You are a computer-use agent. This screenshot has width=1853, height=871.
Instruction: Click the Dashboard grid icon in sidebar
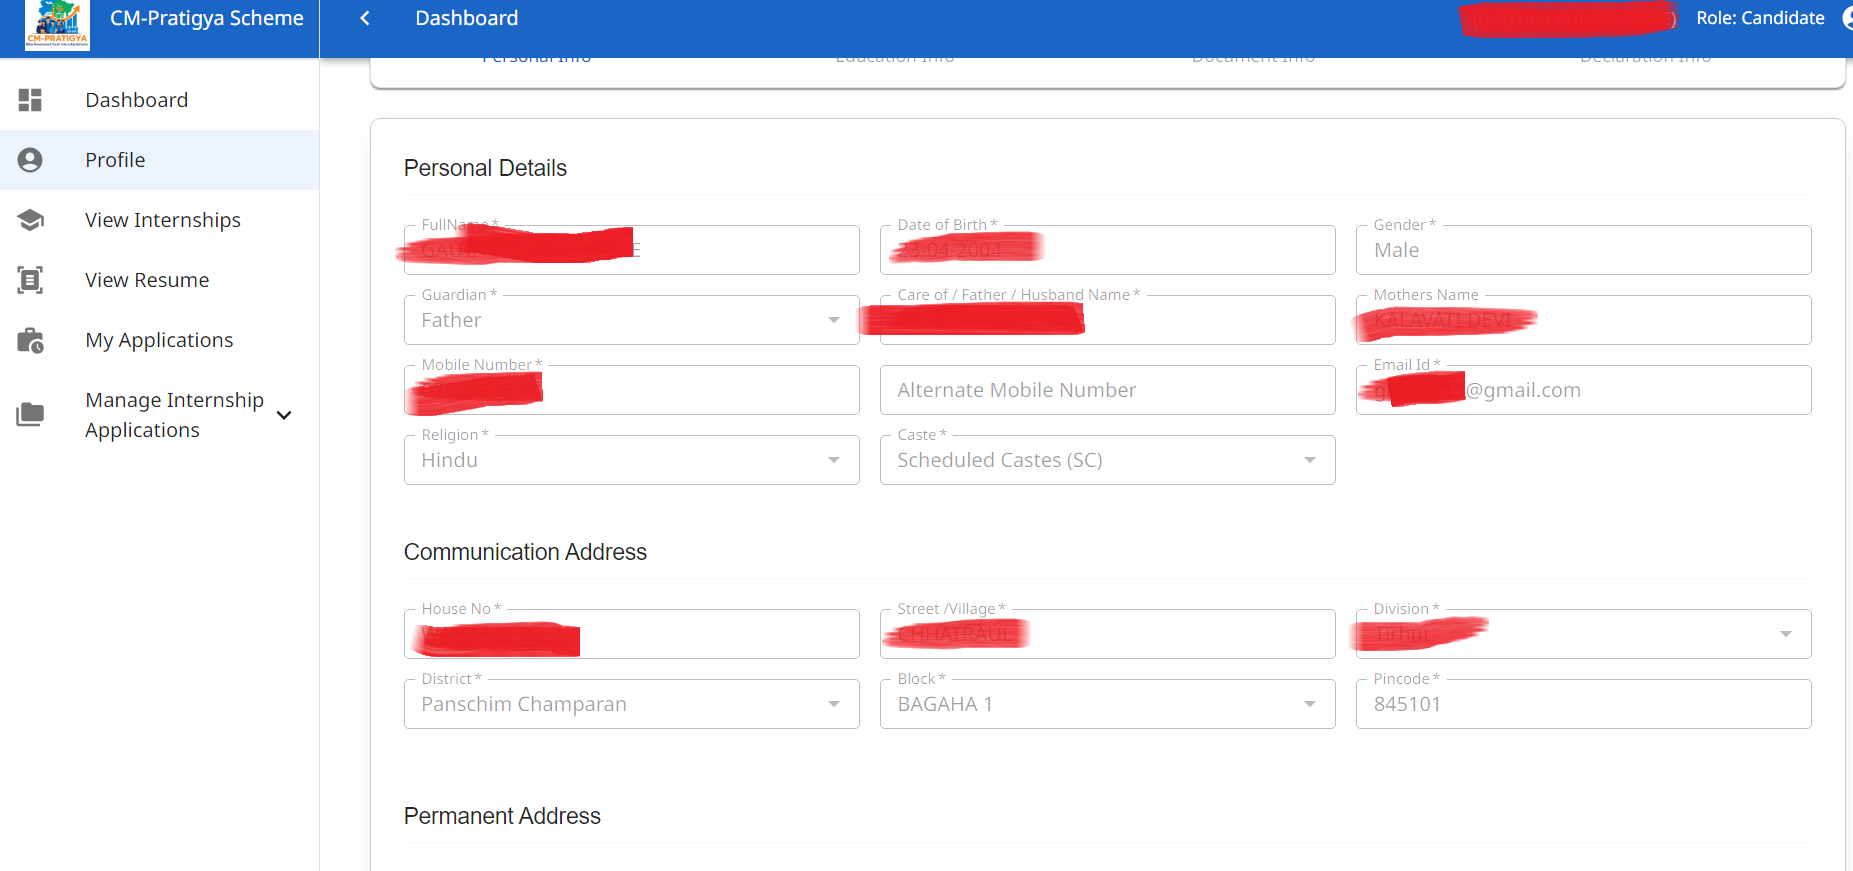click(x=30, y=100)
